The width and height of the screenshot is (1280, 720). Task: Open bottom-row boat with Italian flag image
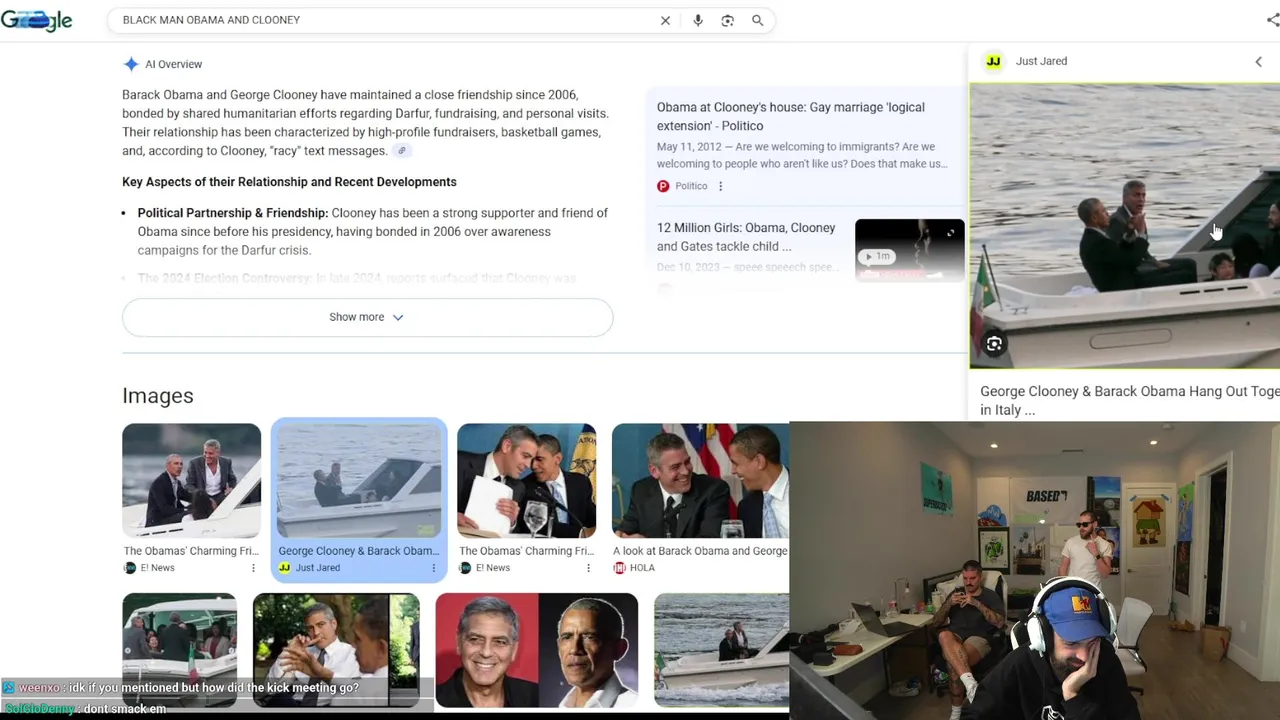click(x=179, y=650)
